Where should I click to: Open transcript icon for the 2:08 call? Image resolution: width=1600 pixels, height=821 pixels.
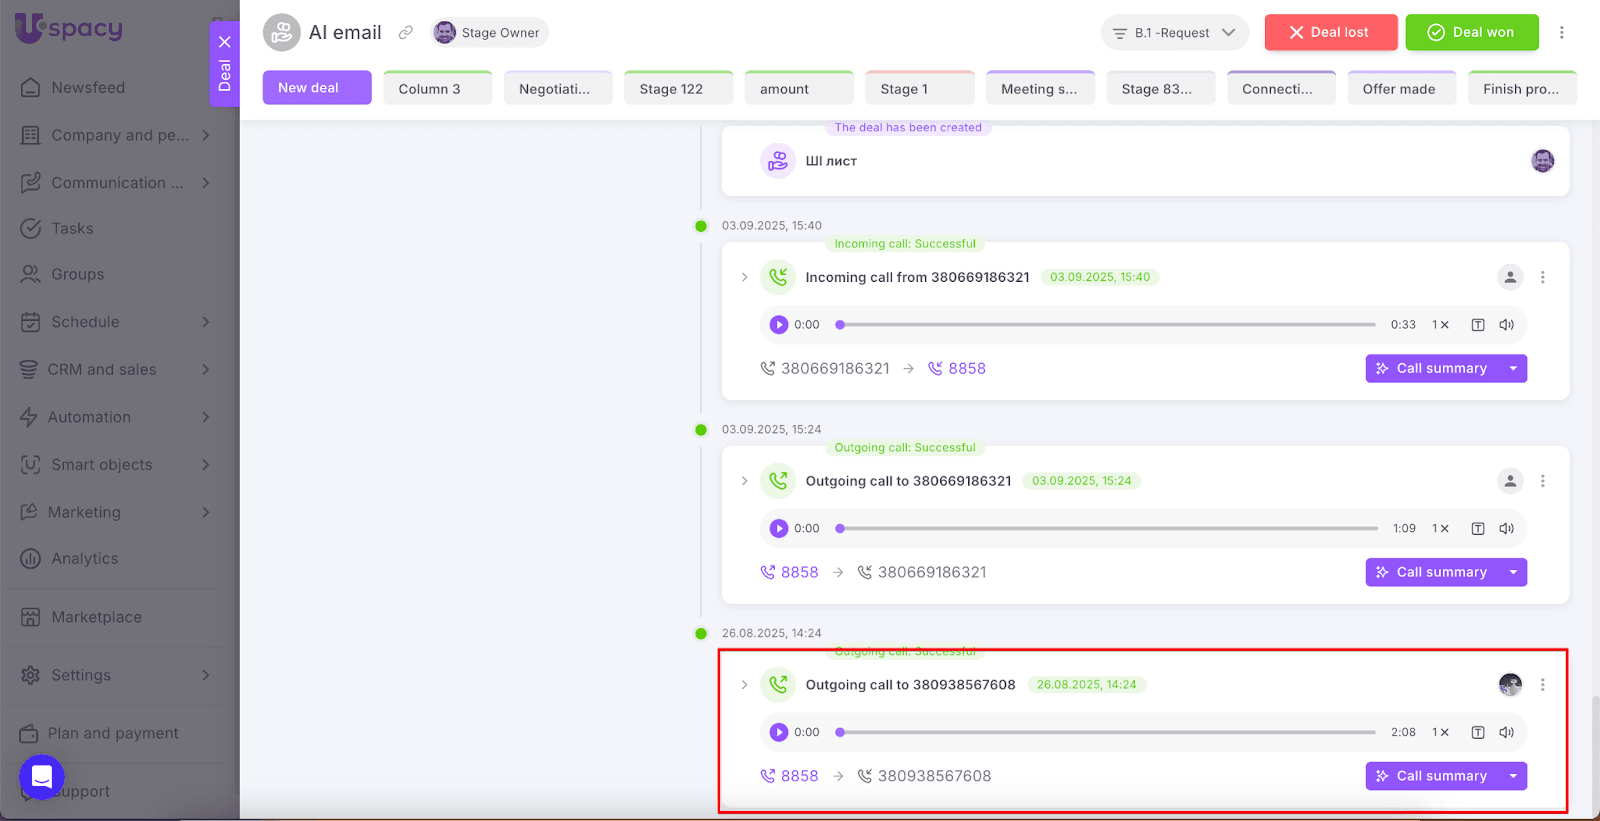click(1478, 733)
